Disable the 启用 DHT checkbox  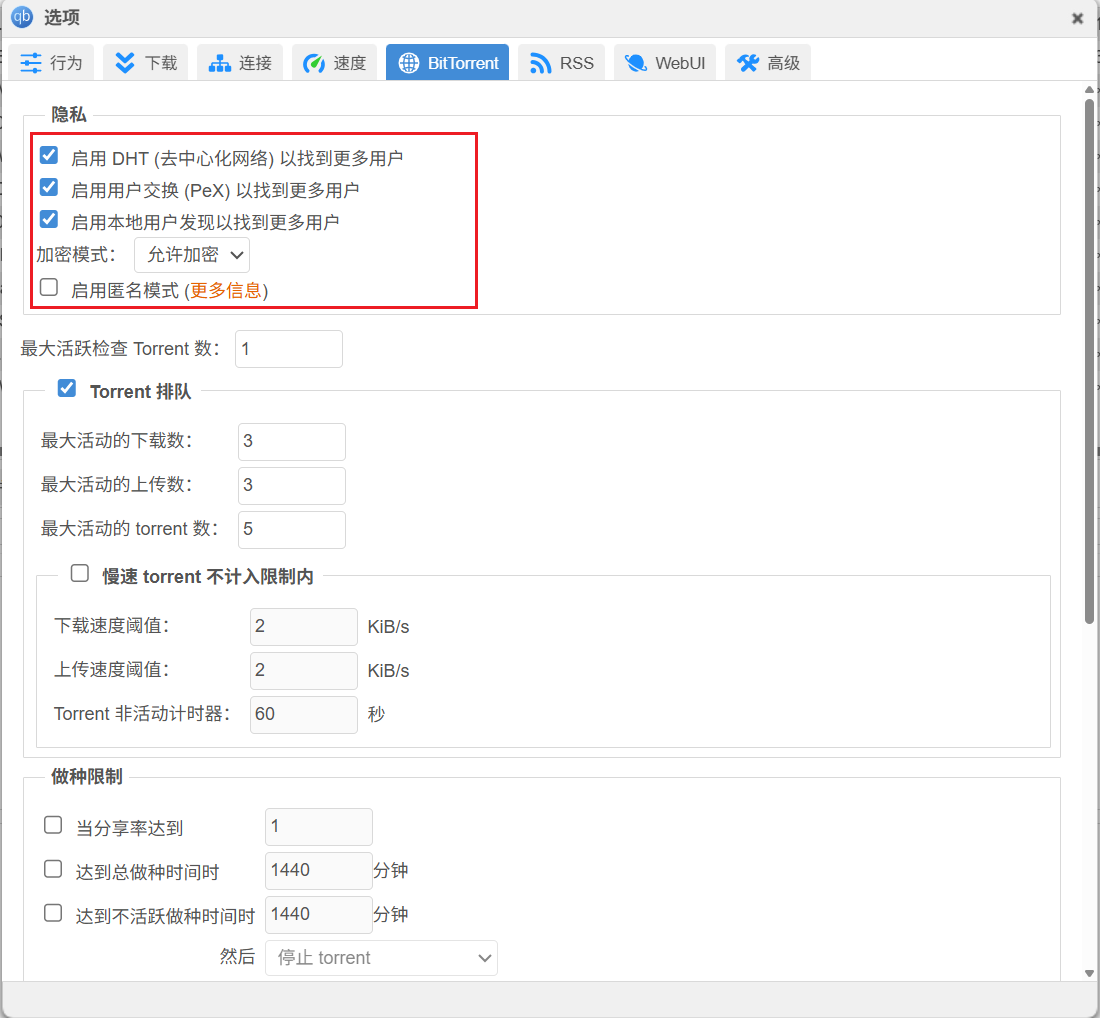[49, 156]
